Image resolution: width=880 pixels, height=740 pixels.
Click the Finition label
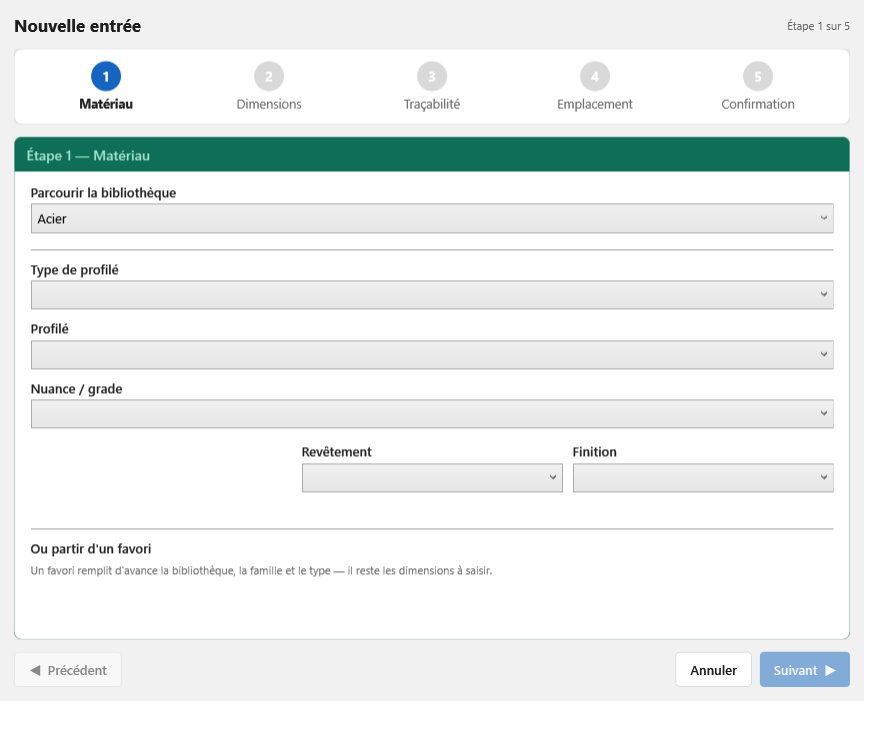[594, 452]
